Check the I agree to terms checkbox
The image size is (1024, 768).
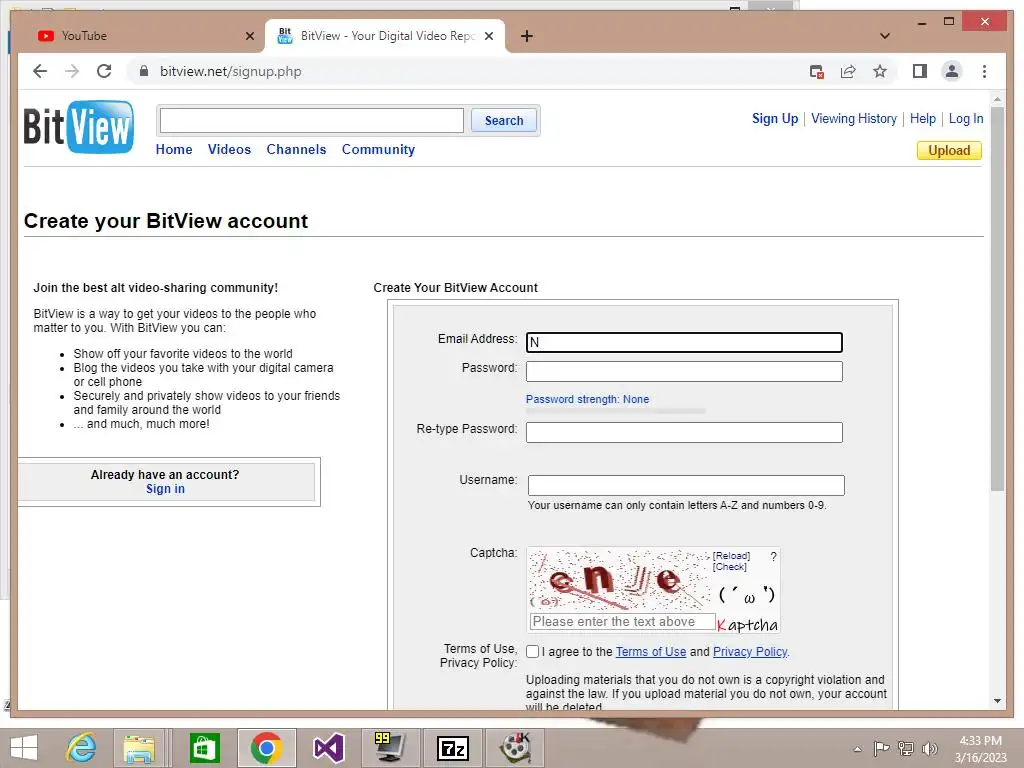532,652
